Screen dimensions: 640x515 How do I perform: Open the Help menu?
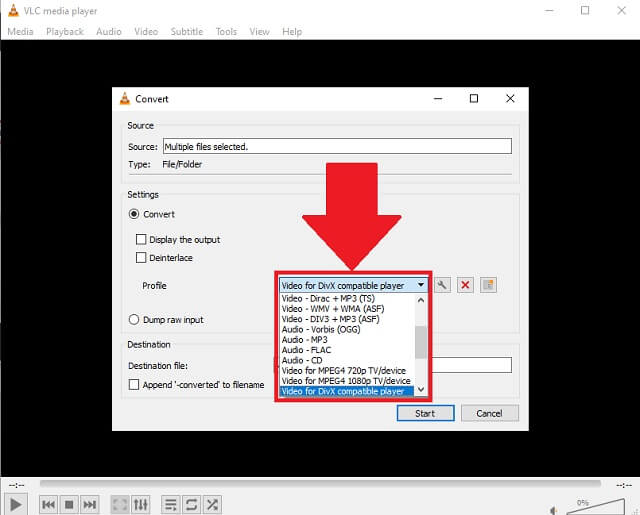pyautogui.click(x=292, y=31)
